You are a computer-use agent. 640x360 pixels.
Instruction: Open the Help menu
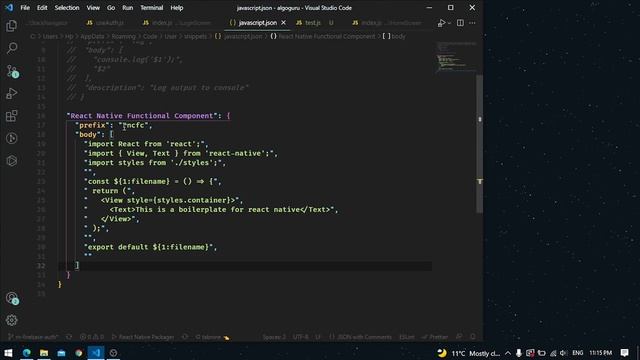pyautogui.click(x=177, y=8)
